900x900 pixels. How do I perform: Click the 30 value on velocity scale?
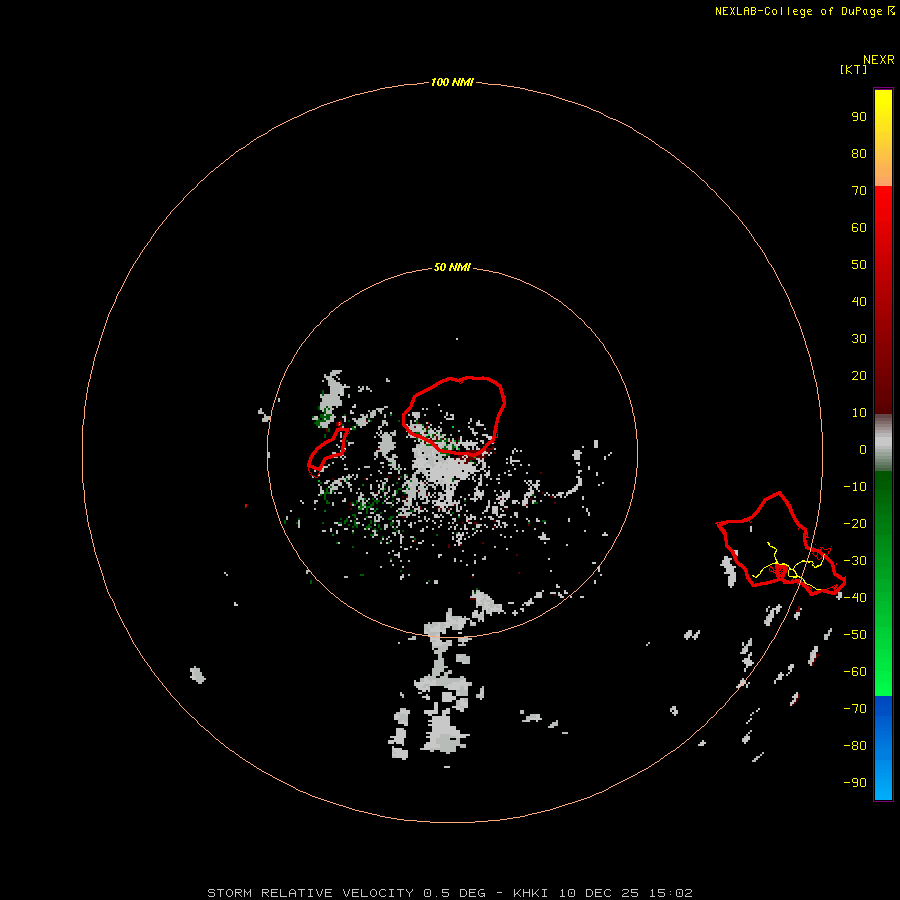(x=859, y=339)
